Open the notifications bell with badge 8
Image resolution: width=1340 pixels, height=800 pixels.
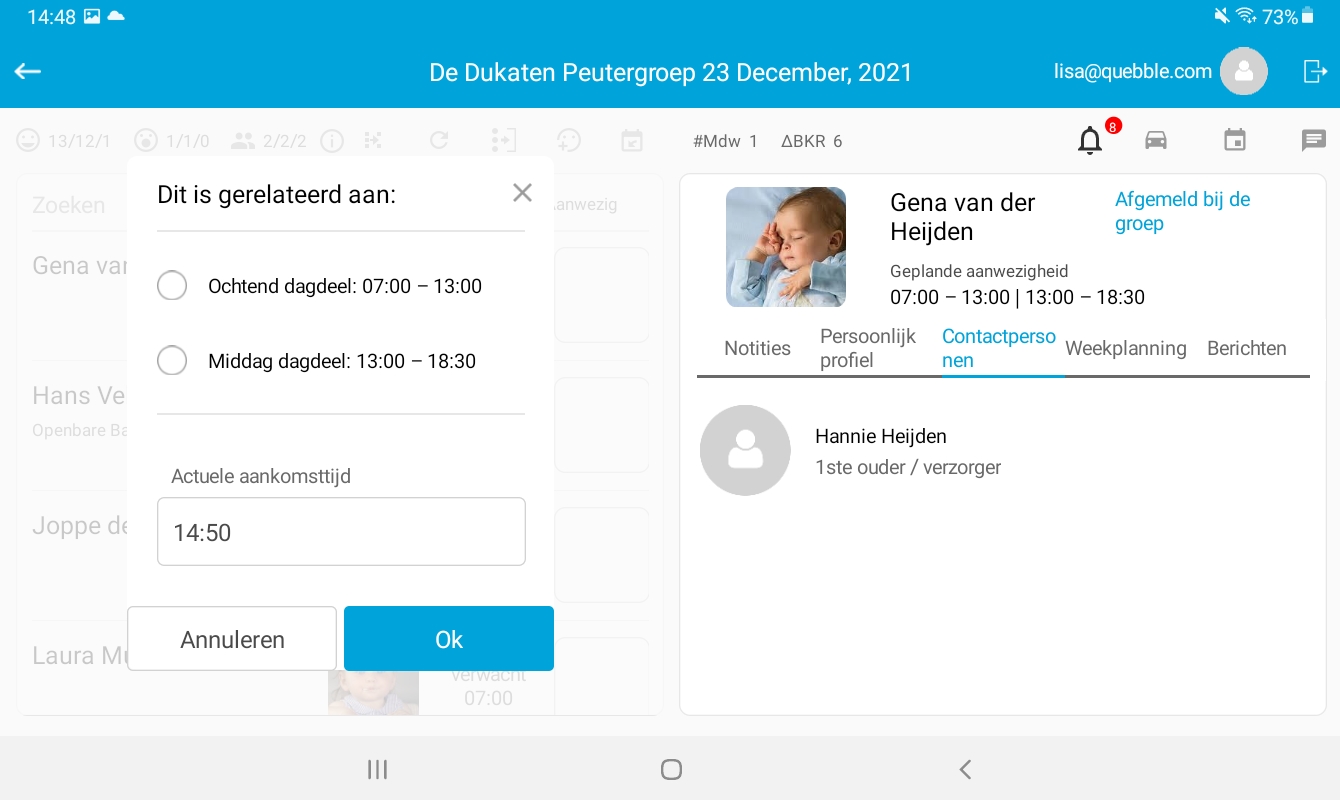coord(1090,141)
